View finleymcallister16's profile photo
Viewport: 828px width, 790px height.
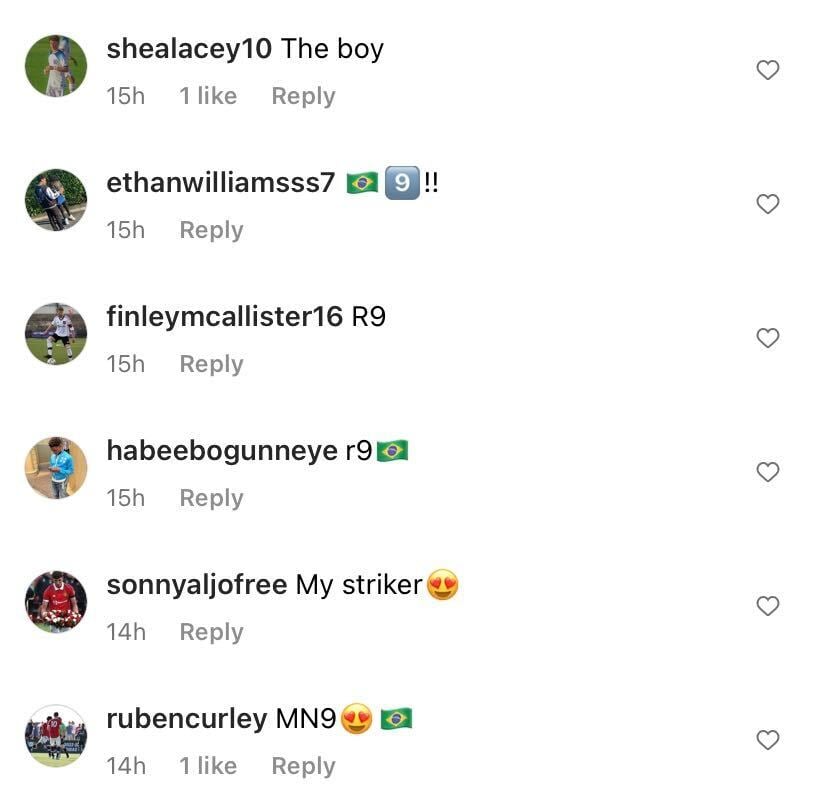[x=56, y=334]
